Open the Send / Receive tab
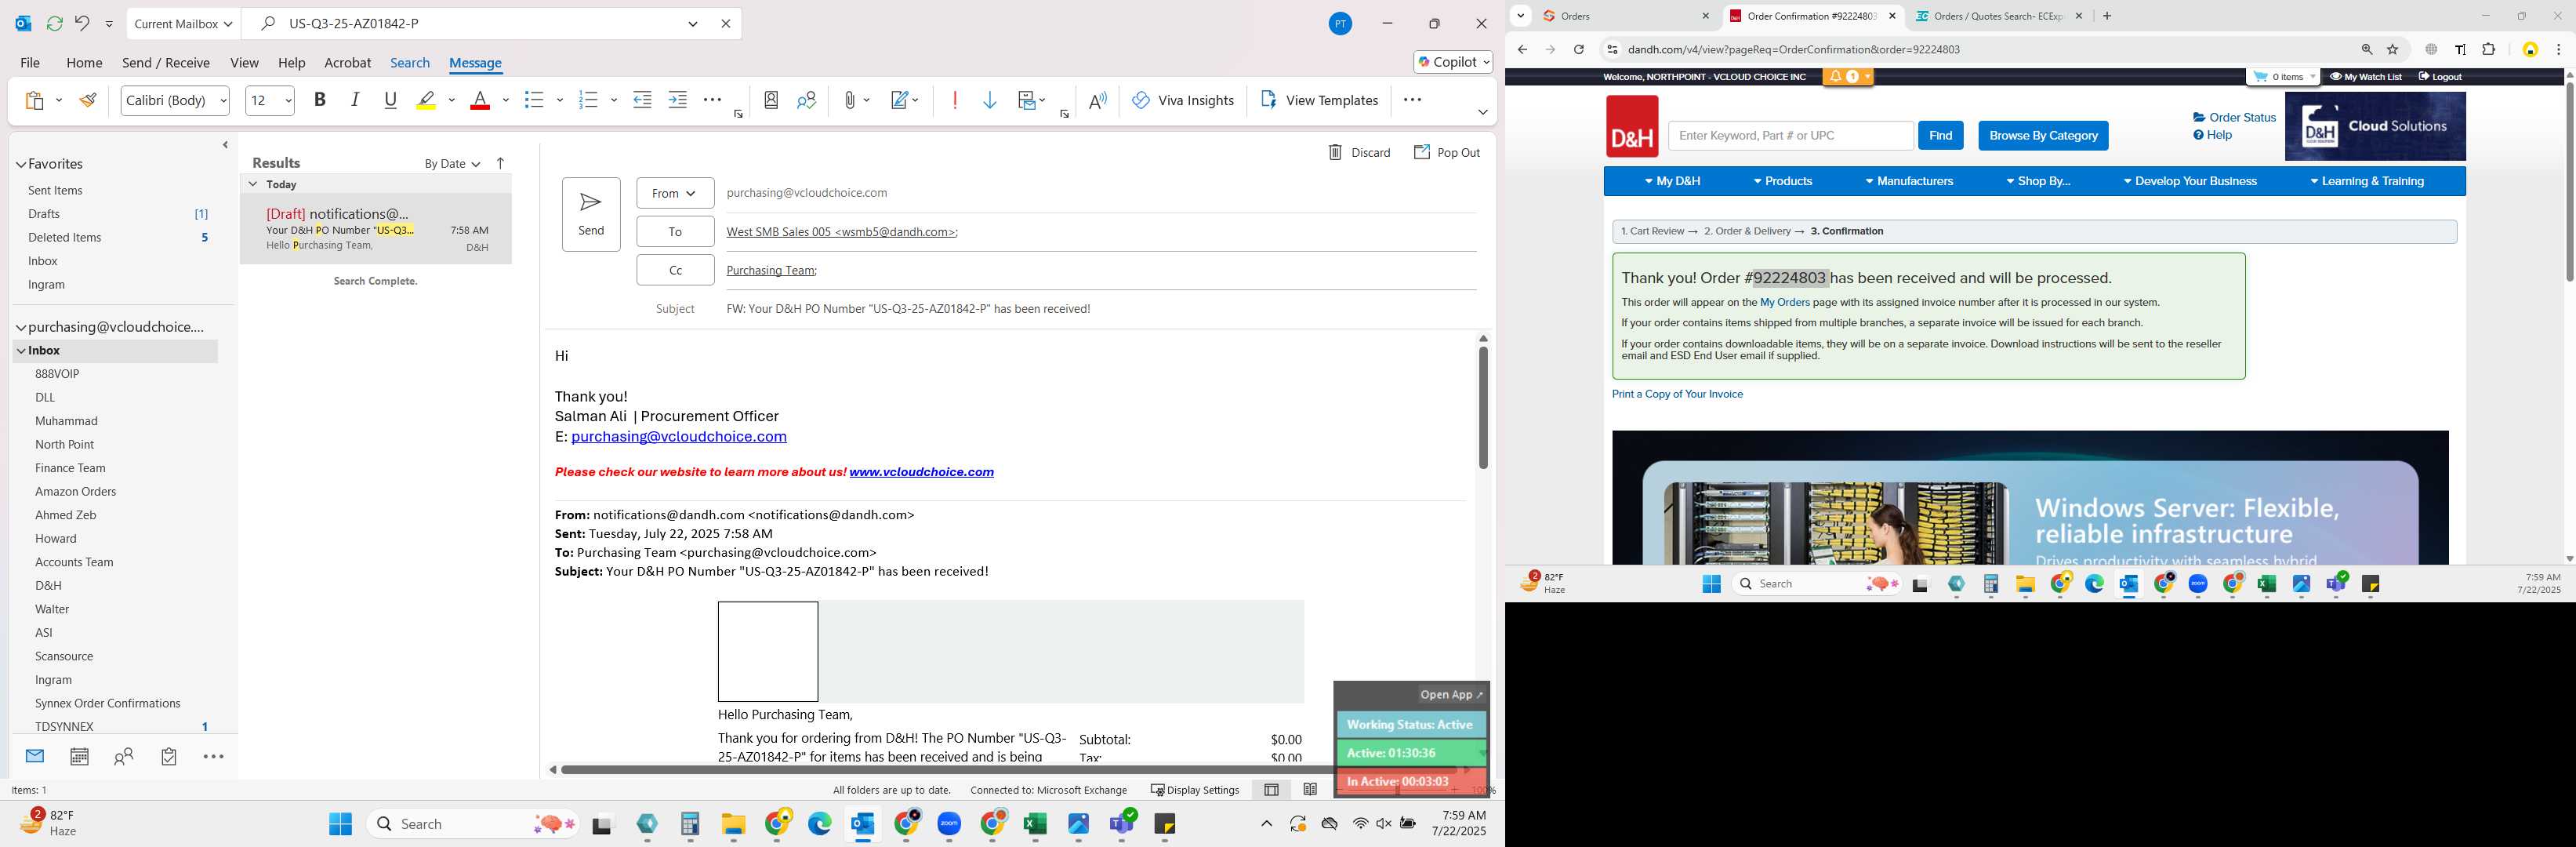This screenshot has width=2576, height=847. [166, 62]
